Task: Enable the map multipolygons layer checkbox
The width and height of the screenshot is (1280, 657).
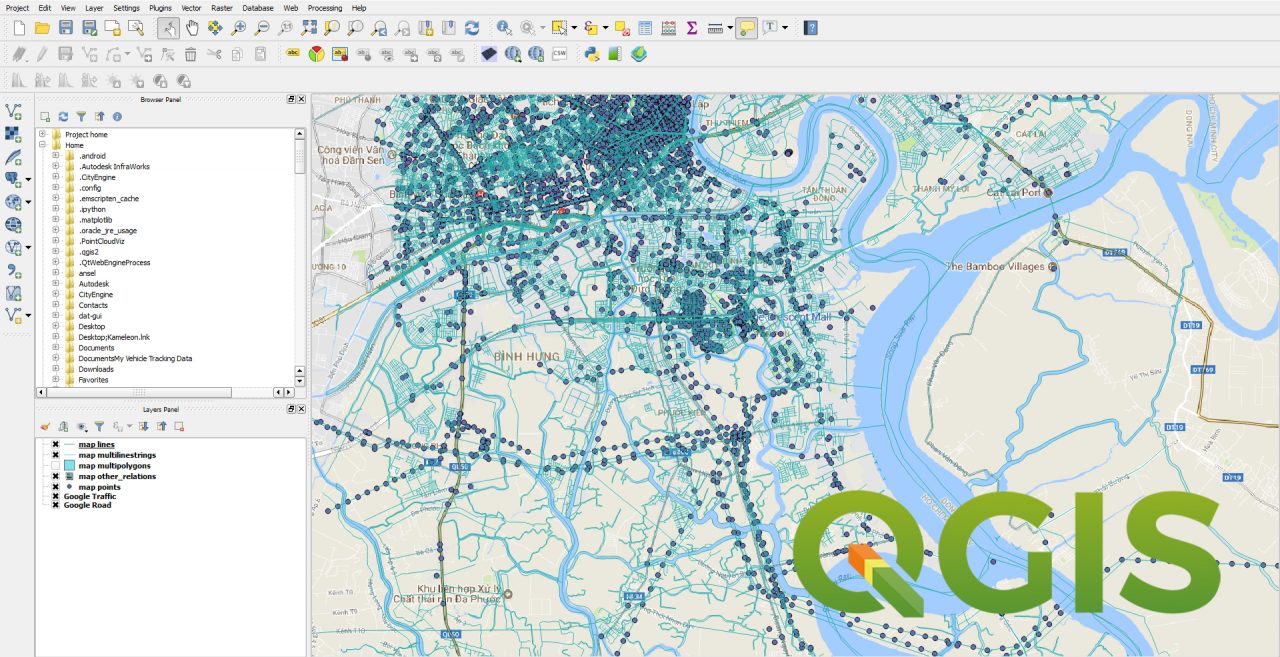Action: pyautogui.click(x=56, y=466)
